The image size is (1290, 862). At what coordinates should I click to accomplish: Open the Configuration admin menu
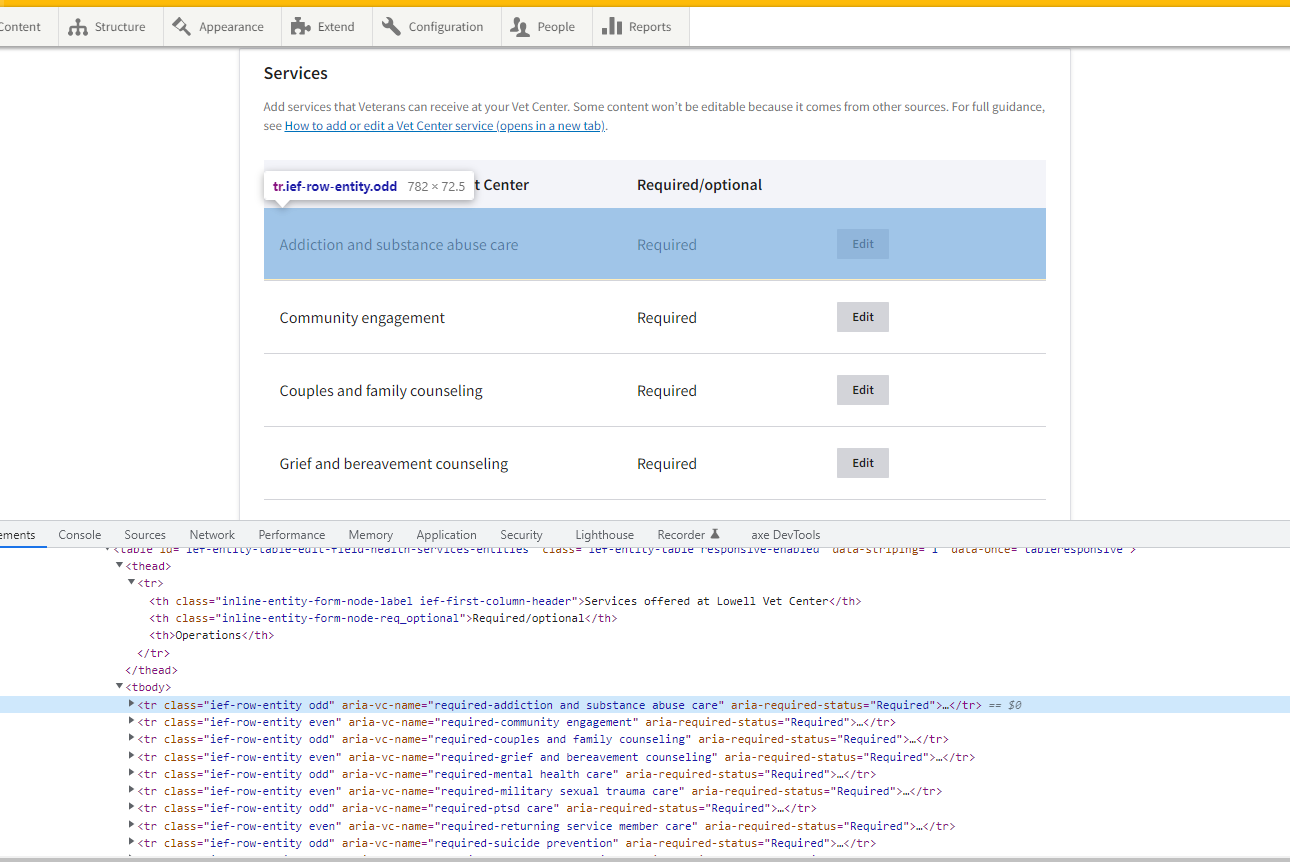coord(436,27)
